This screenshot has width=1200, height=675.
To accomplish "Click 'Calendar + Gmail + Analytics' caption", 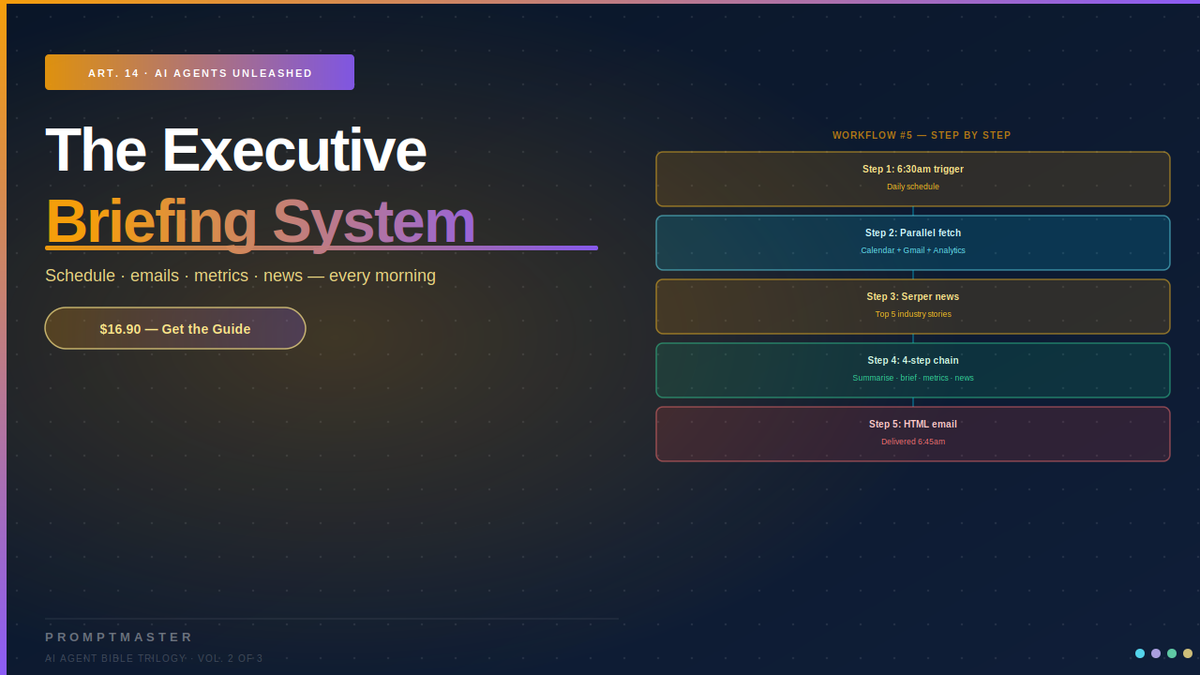I will pyautogui.click(x=913, y=250).
